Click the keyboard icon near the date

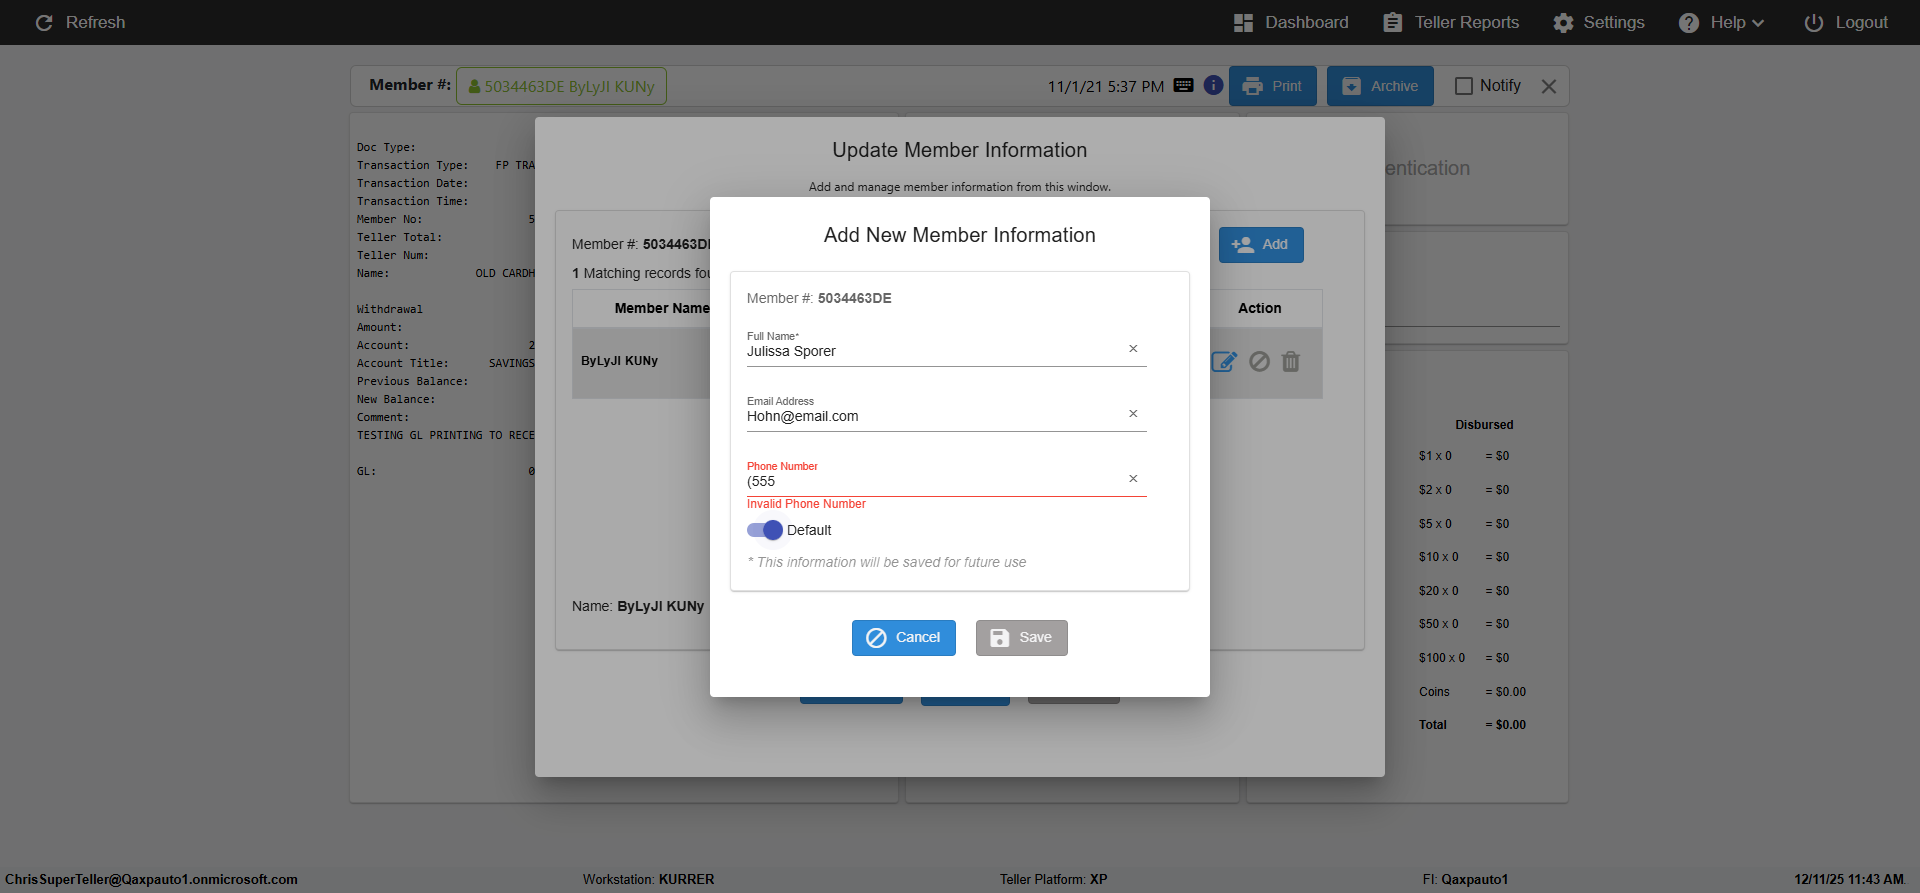pos(1184,86)
